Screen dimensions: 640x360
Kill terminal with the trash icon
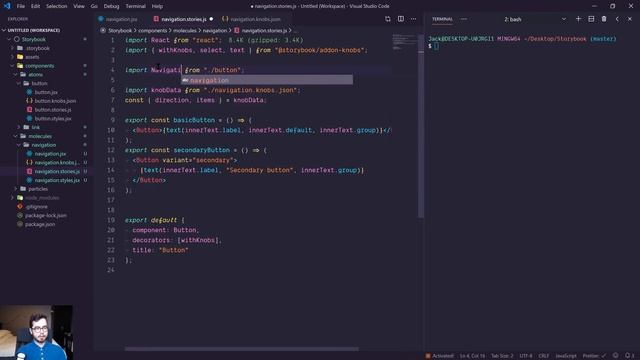(604, 19)
